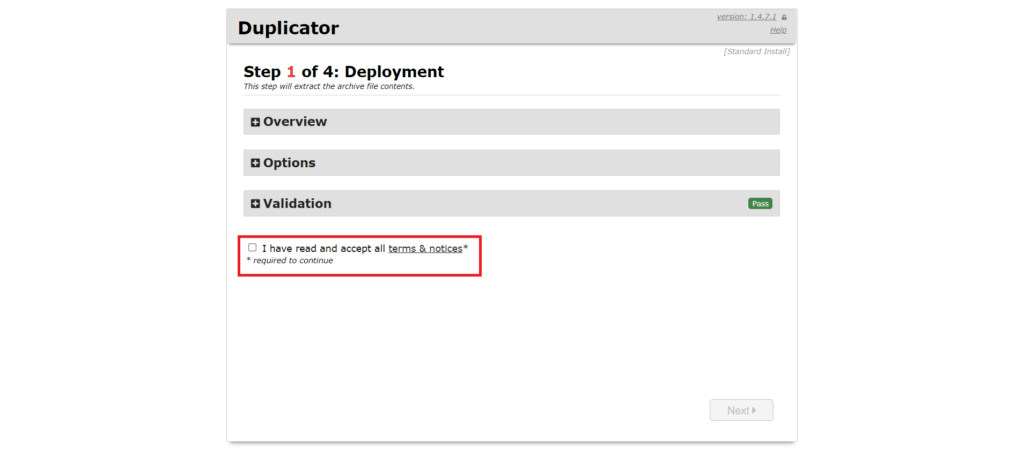
Task: Expand the Overview section
Action: tap(511, 121)
